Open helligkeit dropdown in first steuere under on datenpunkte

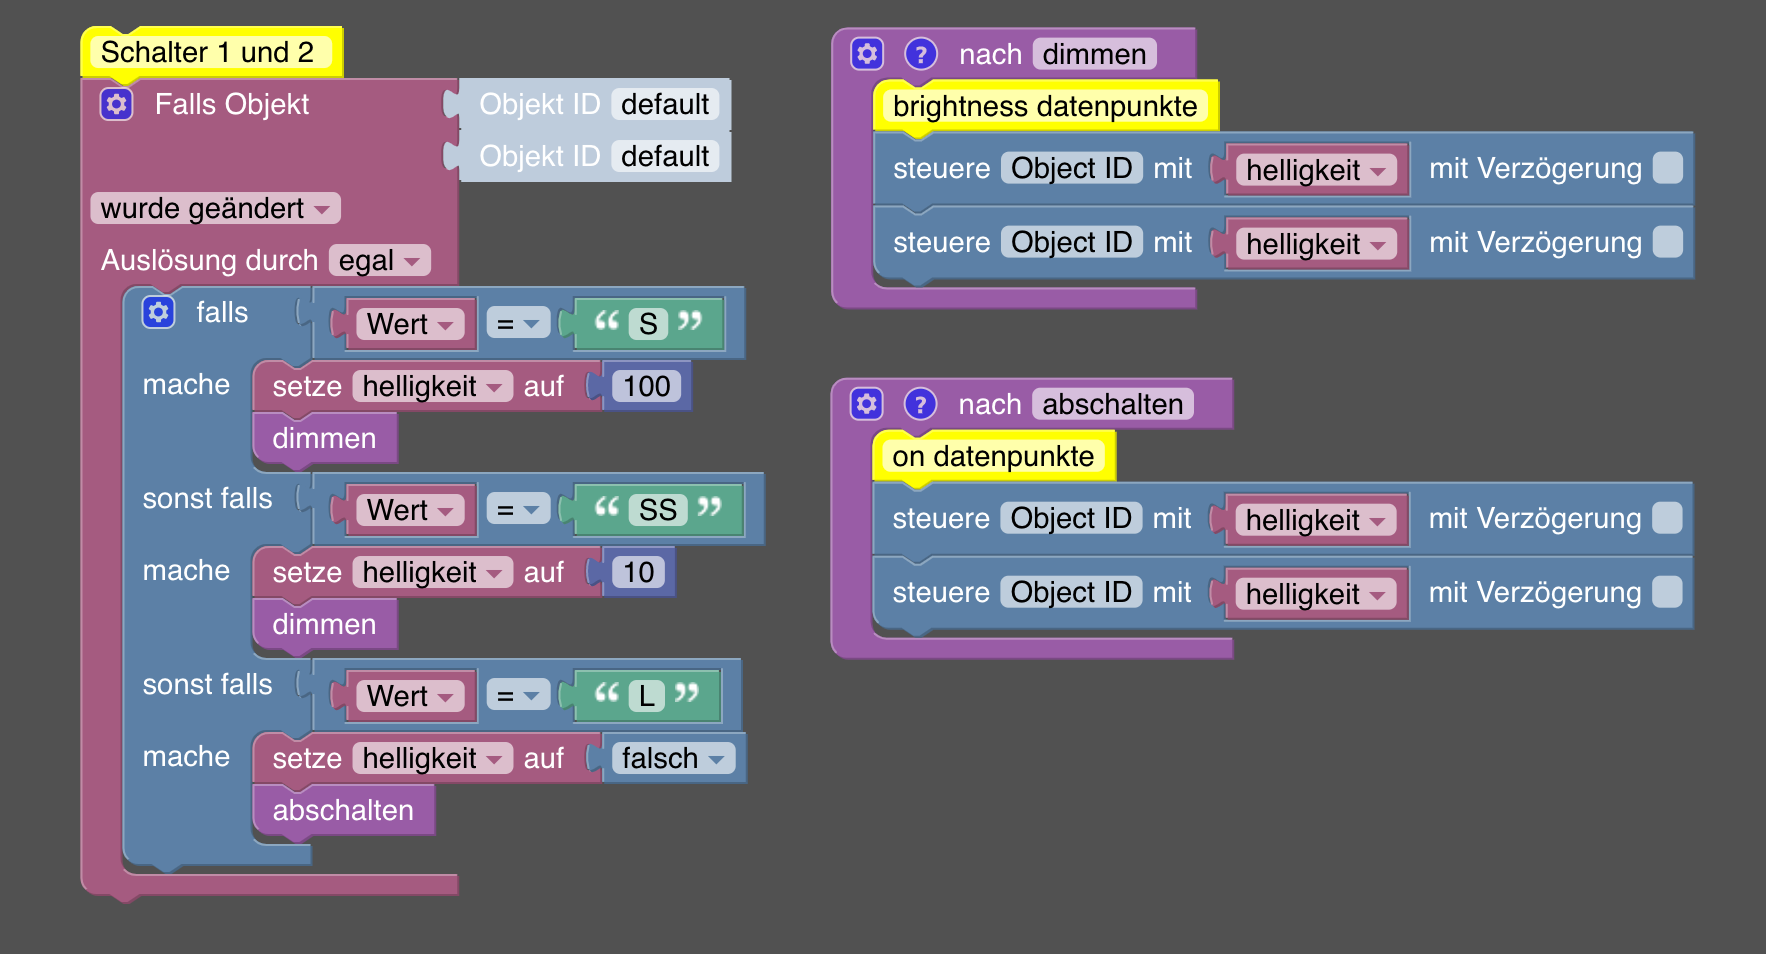1316,520
